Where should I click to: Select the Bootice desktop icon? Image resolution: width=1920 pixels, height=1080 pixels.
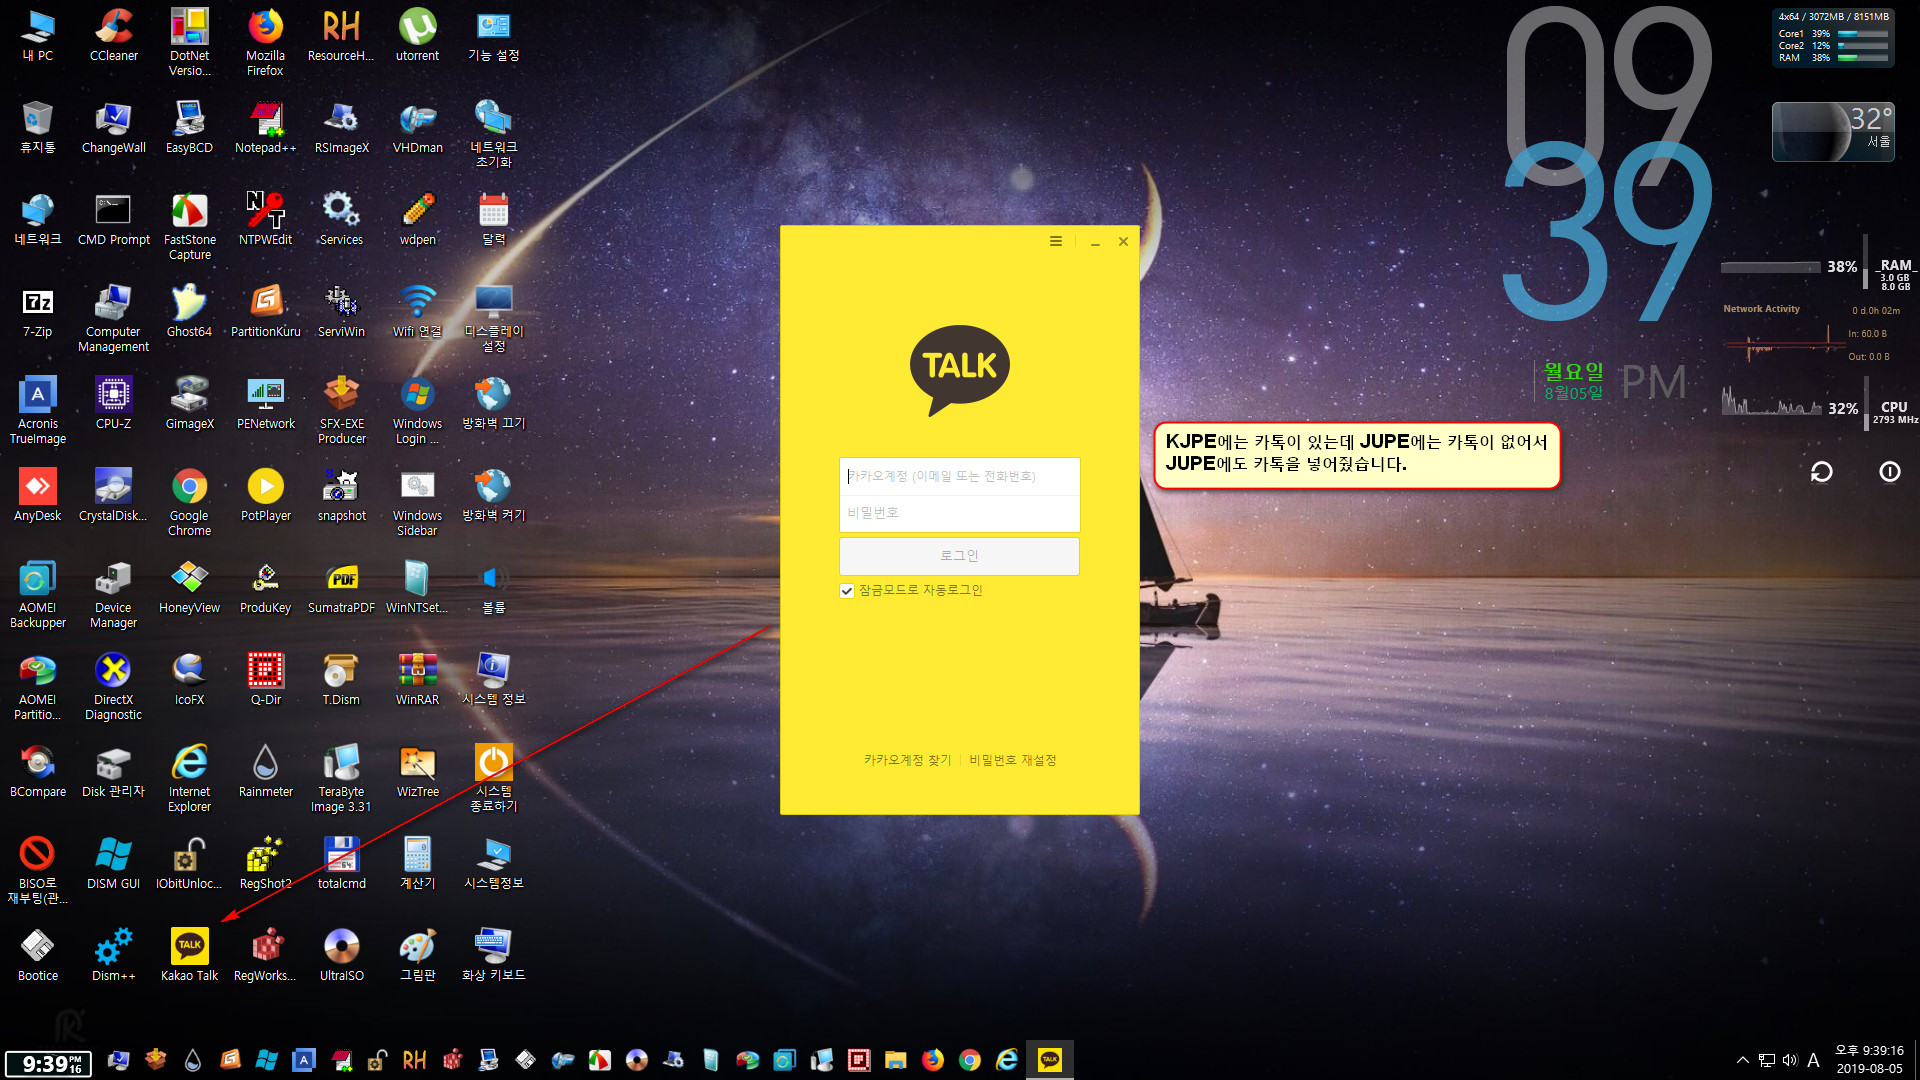[38, 955]
